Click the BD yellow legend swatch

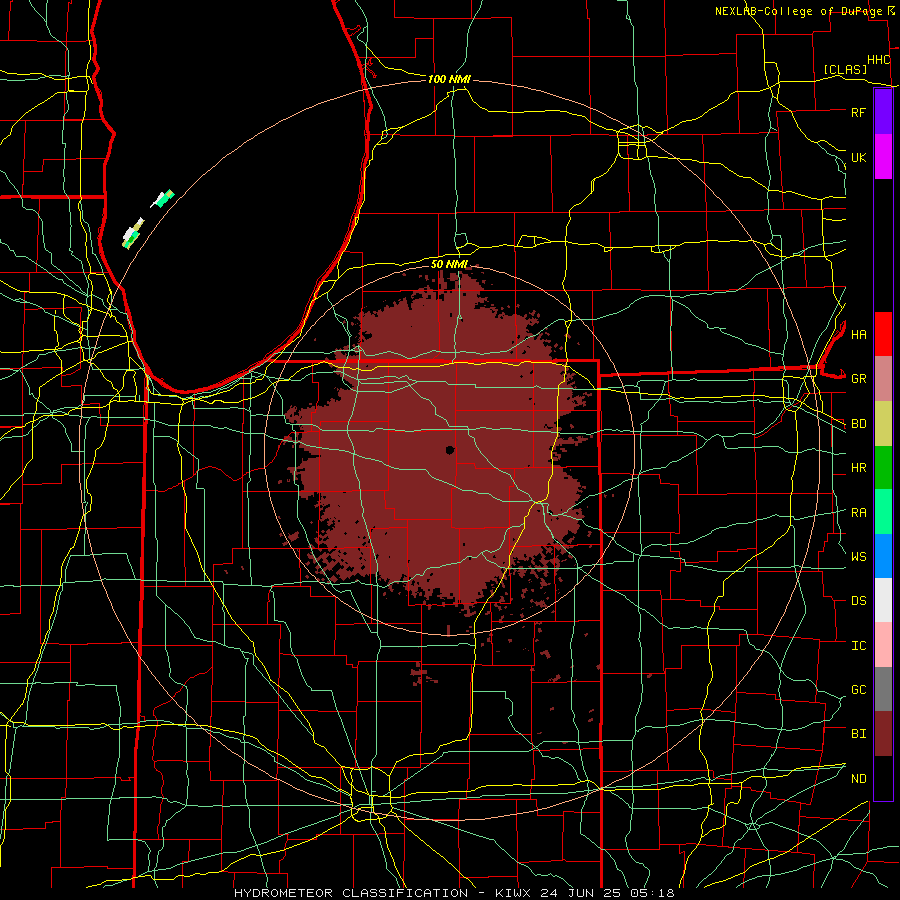pyautogui.click(x=883, y=424)
